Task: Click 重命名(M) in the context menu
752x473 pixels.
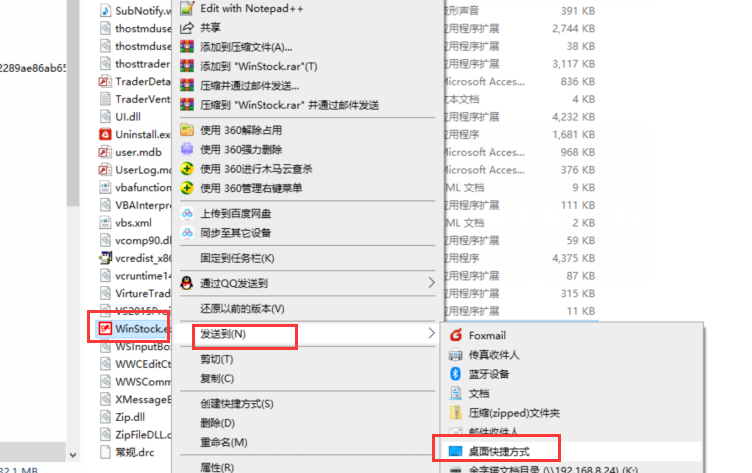Action: (x=224, y=442)
